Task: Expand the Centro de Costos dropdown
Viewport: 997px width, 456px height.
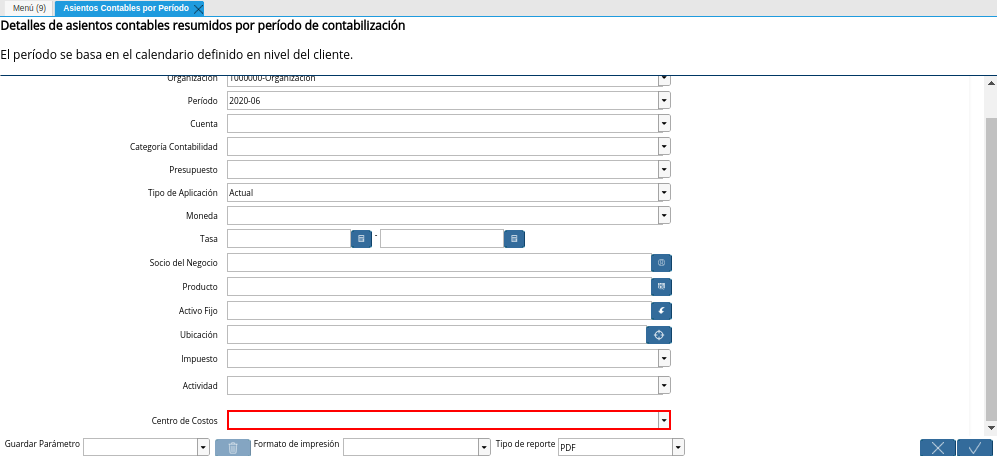Action: pyautogui.click(x=664, y=420)
